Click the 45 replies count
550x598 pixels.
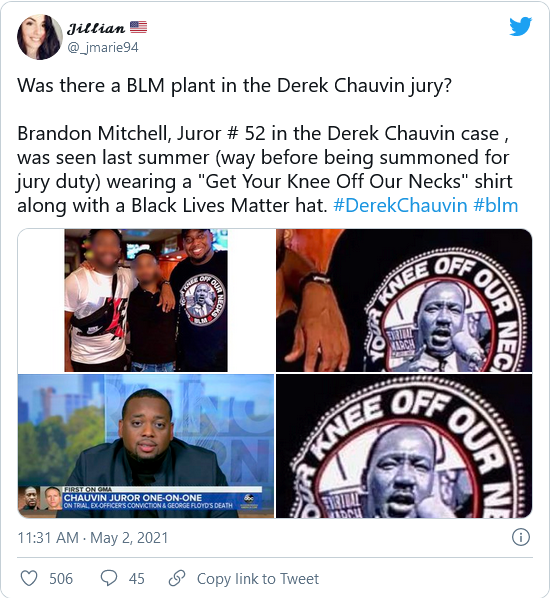[137, 579]
